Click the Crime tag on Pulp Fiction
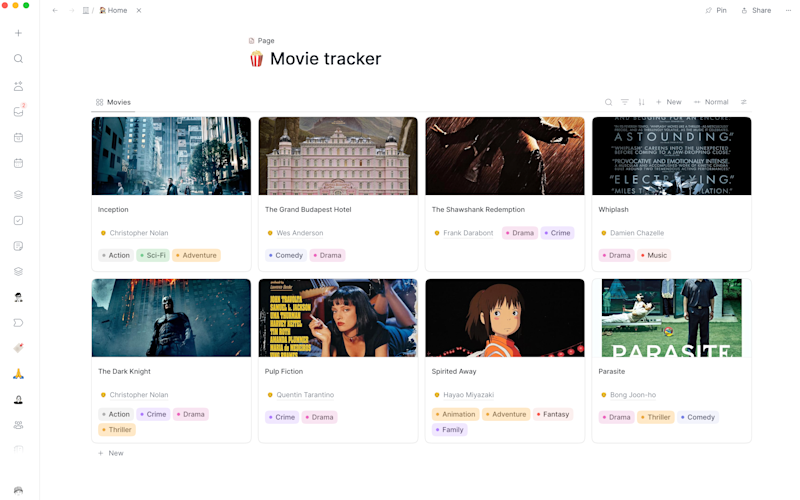This screenshot has width=800, height=500. [282, 417]
